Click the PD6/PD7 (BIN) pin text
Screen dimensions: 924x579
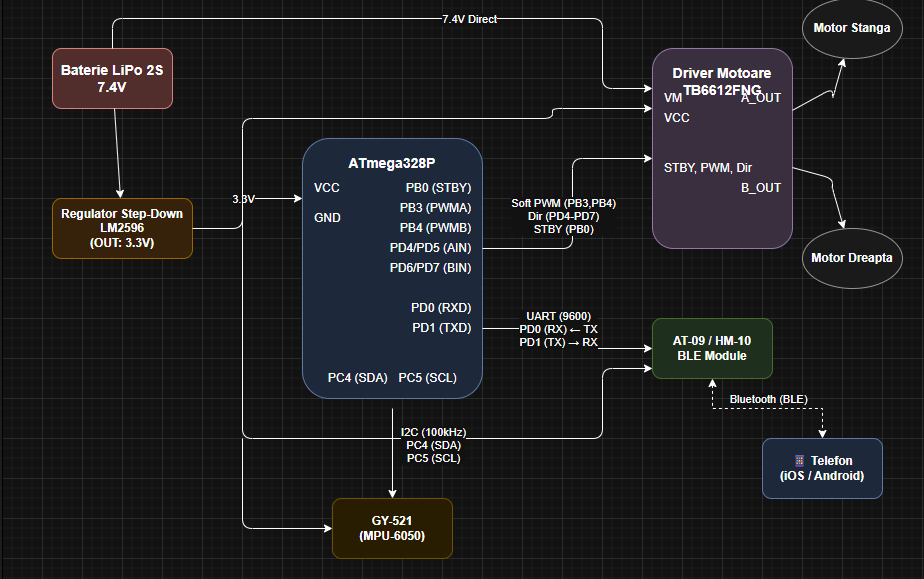click(x=430, y=268)
